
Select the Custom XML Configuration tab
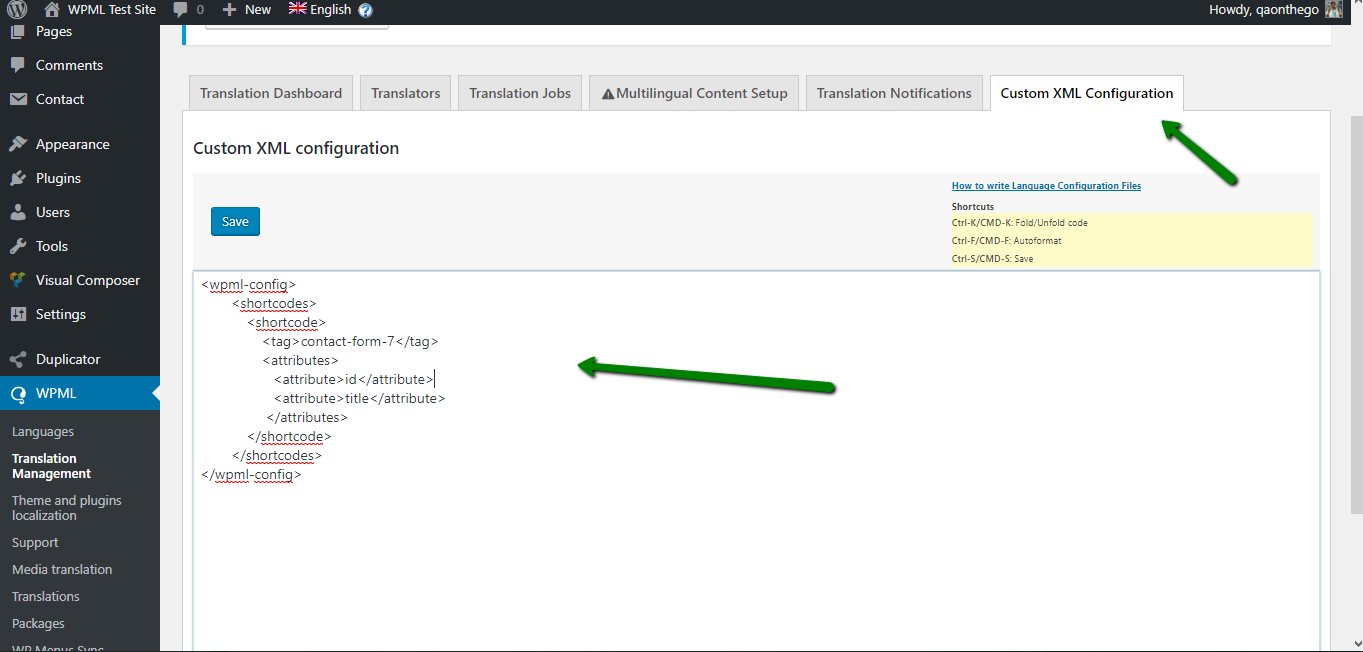(x=1087, y=93)
